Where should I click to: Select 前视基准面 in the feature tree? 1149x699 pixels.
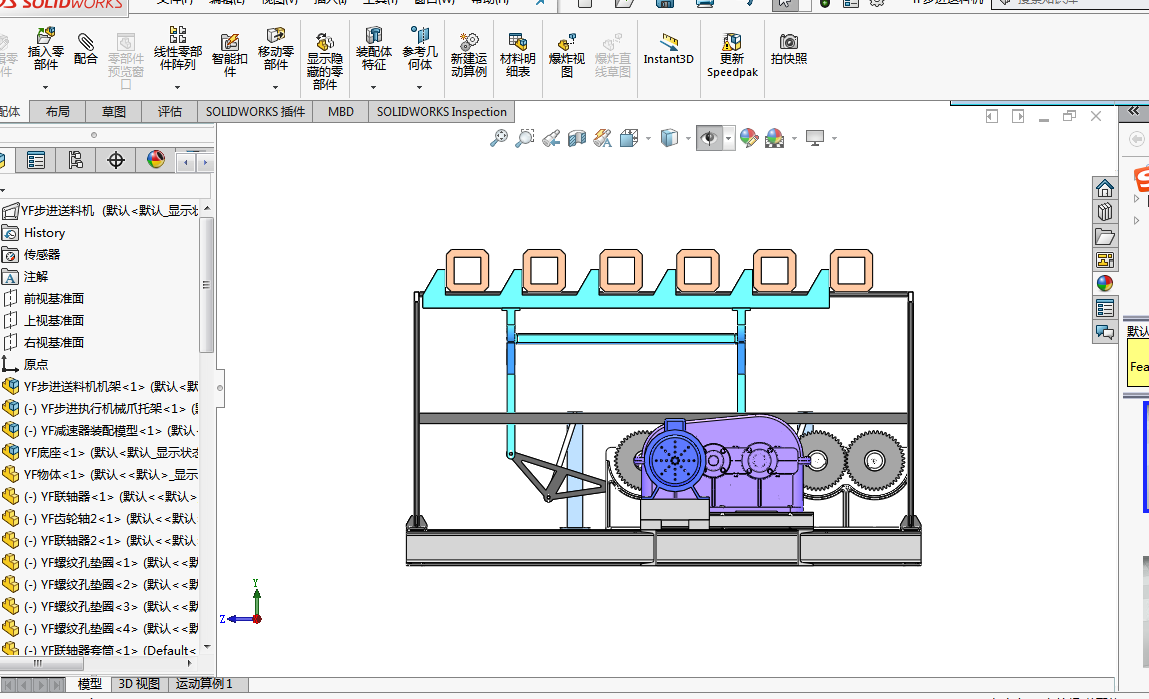click(54, 298)
